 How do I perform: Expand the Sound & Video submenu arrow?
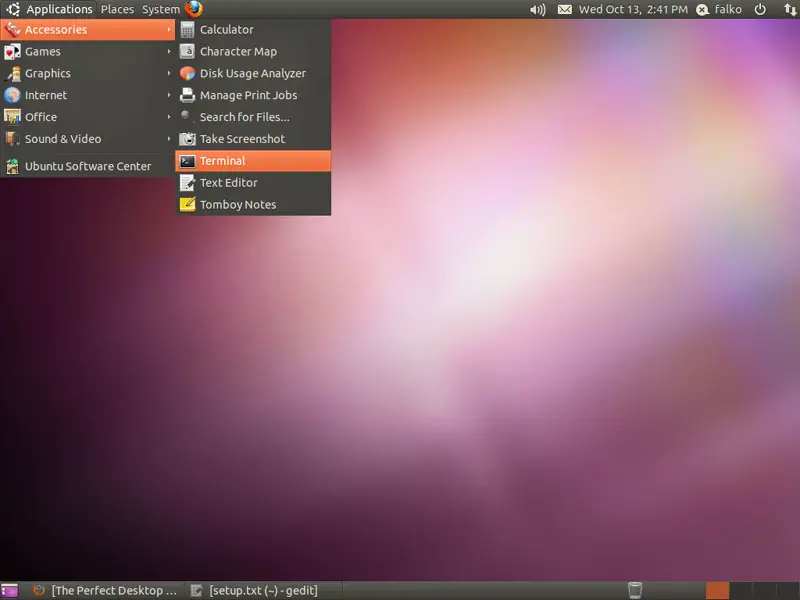click(x=169, y=139)
